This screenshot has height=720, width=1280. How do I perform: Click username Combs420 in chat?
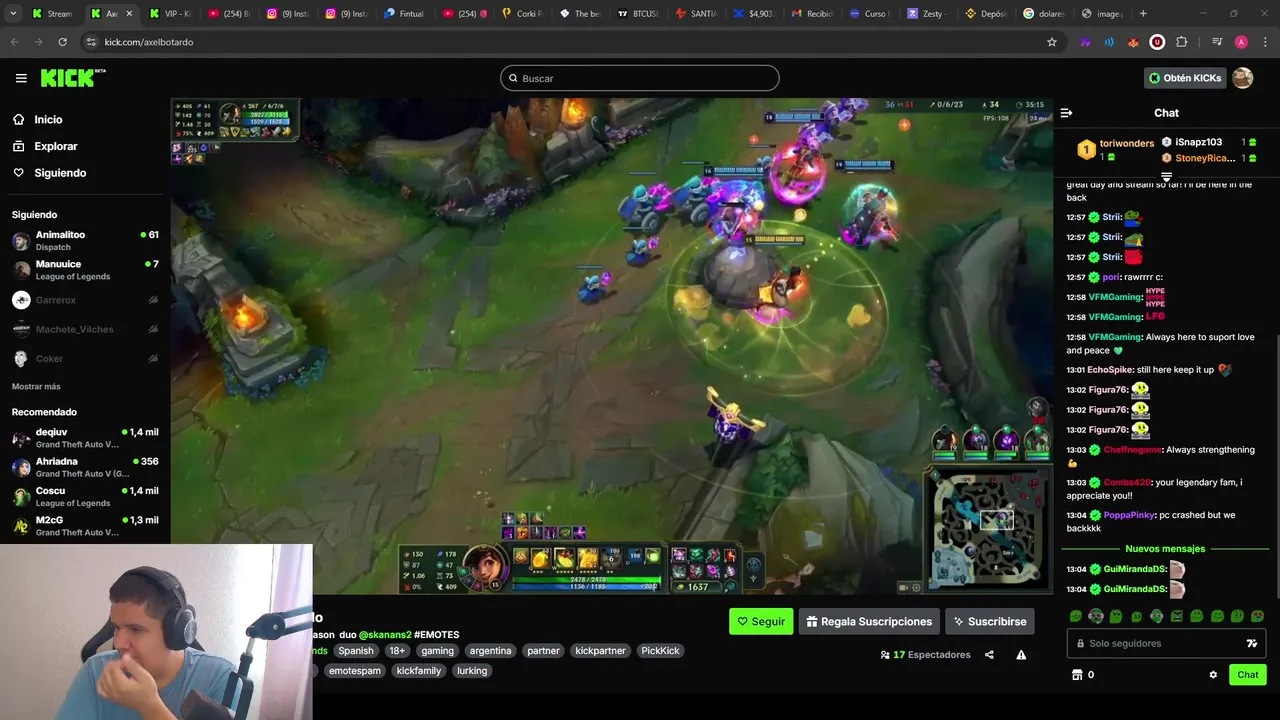[1127, 482]
